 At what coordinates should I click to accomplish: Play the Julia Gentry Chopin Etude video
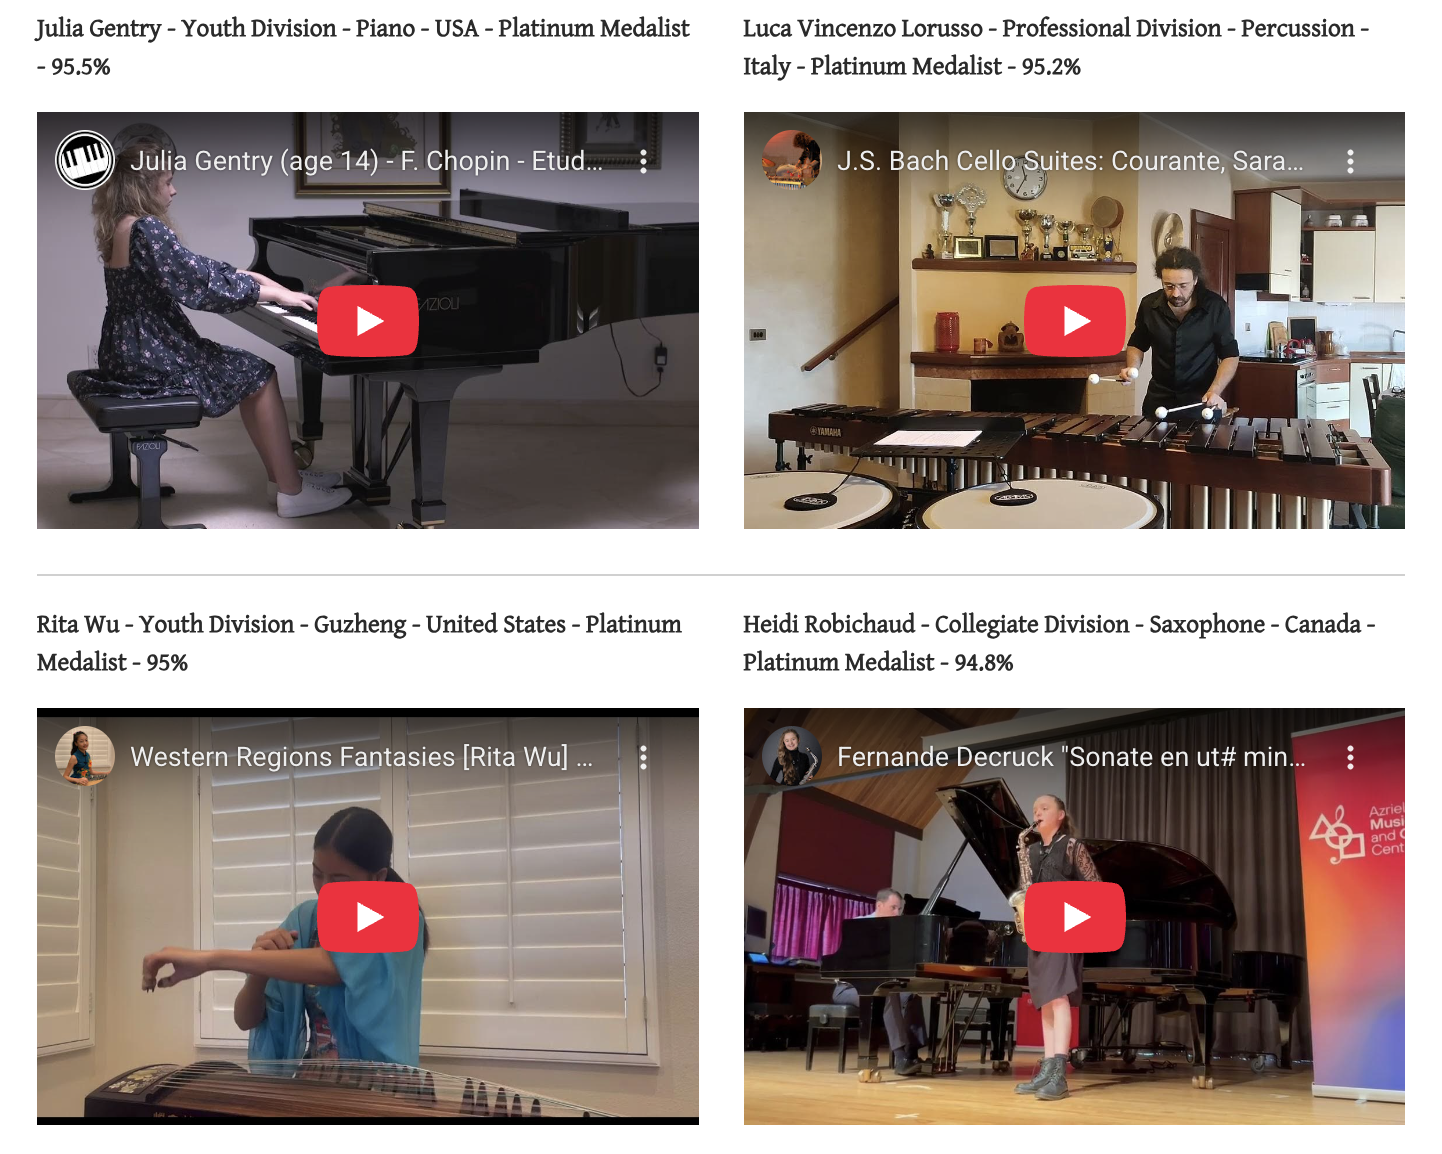(368, 321)
